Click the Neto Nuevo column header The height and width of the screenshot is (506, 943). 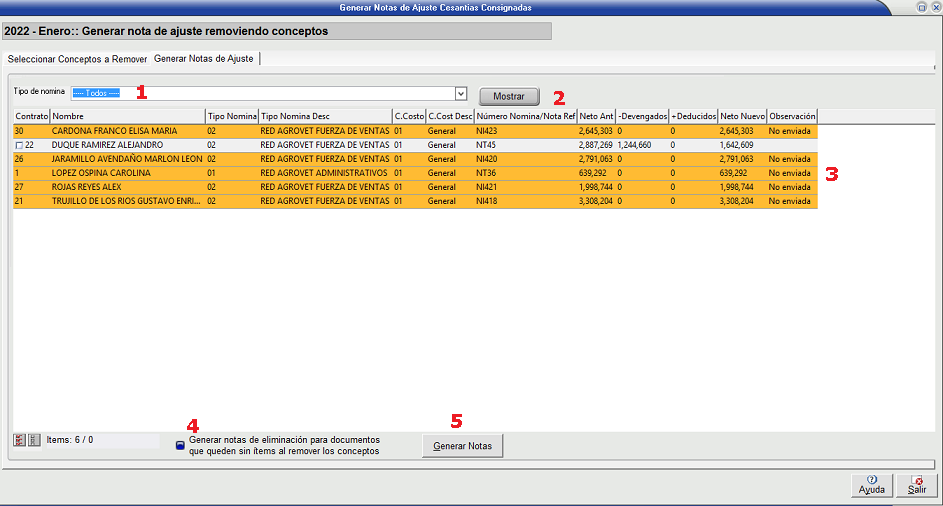741,116
